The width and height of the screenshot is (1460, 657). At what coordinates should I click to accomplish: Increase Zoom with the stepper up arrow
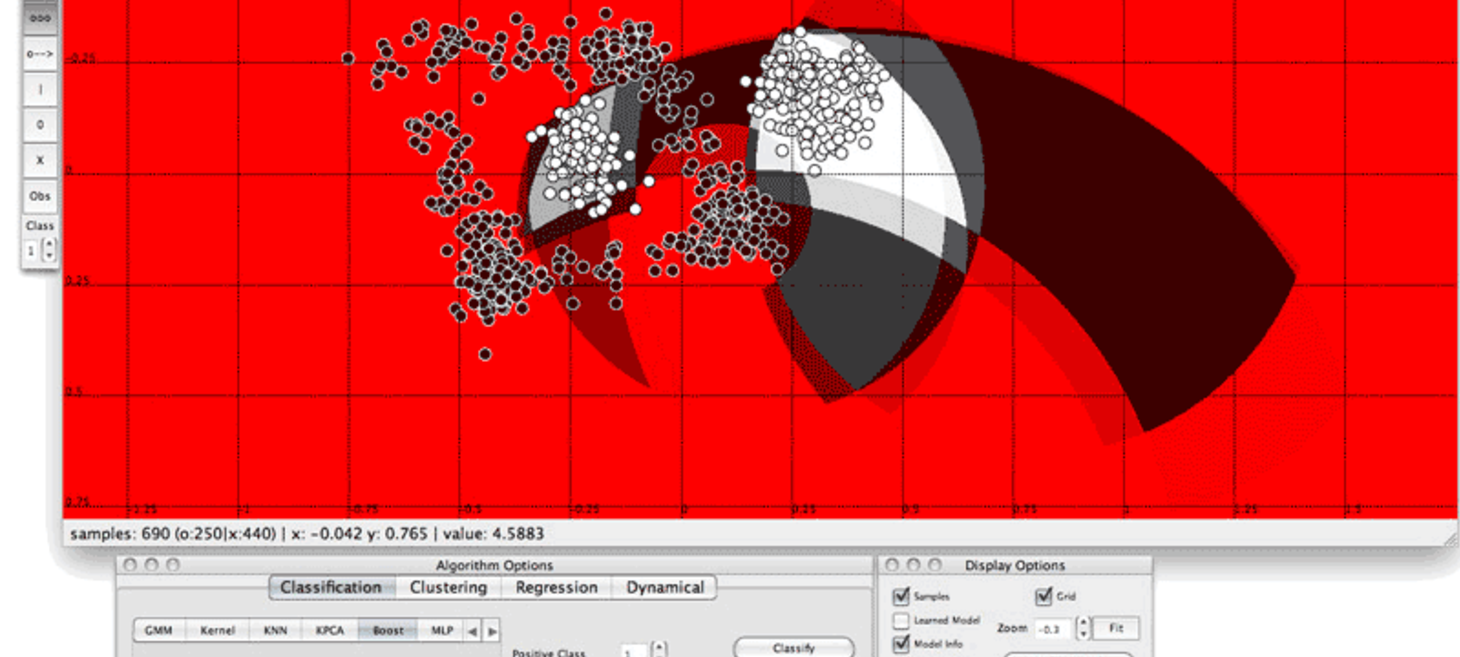pos(1082,622)
